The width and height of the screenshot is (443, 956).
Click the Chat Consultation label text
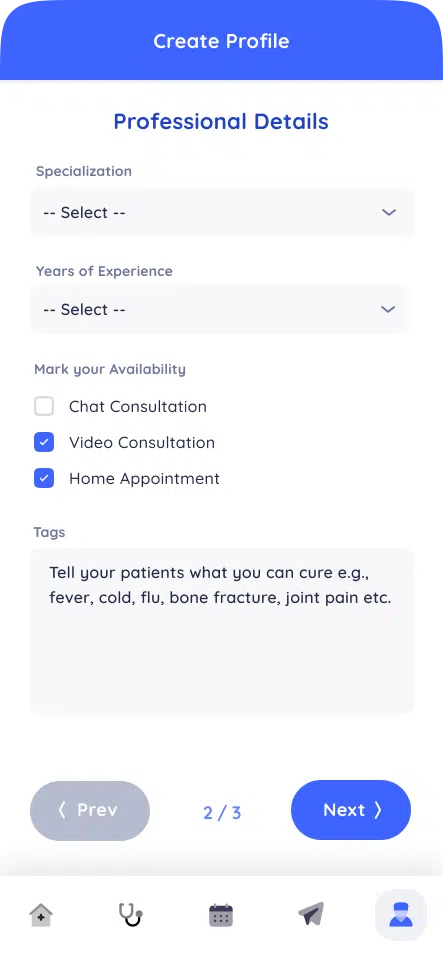click(x=138, y=407)
